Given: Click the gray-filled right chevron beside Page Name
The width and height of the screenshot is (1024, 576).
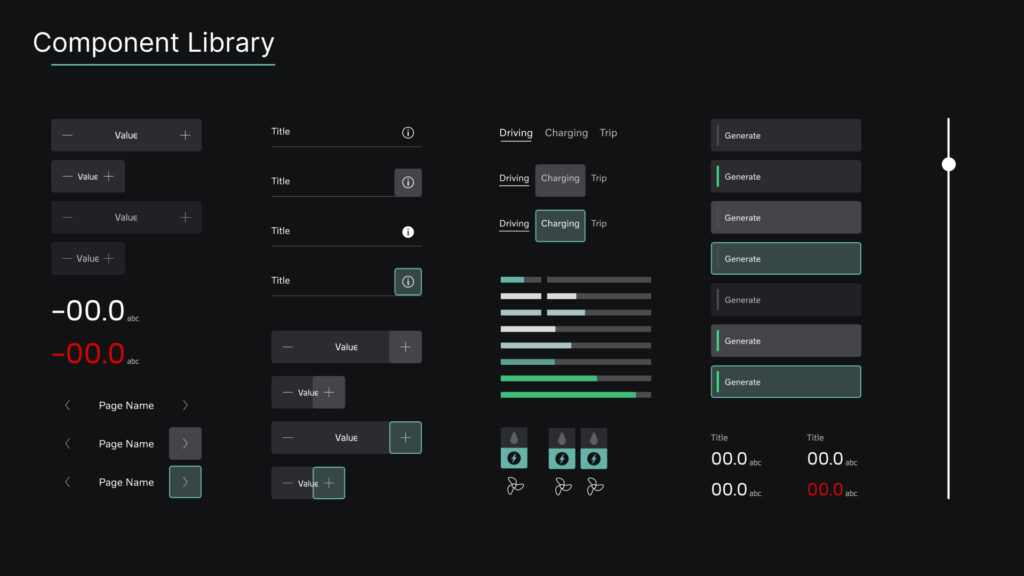Looking at the screenshot, I should point(185,443).
